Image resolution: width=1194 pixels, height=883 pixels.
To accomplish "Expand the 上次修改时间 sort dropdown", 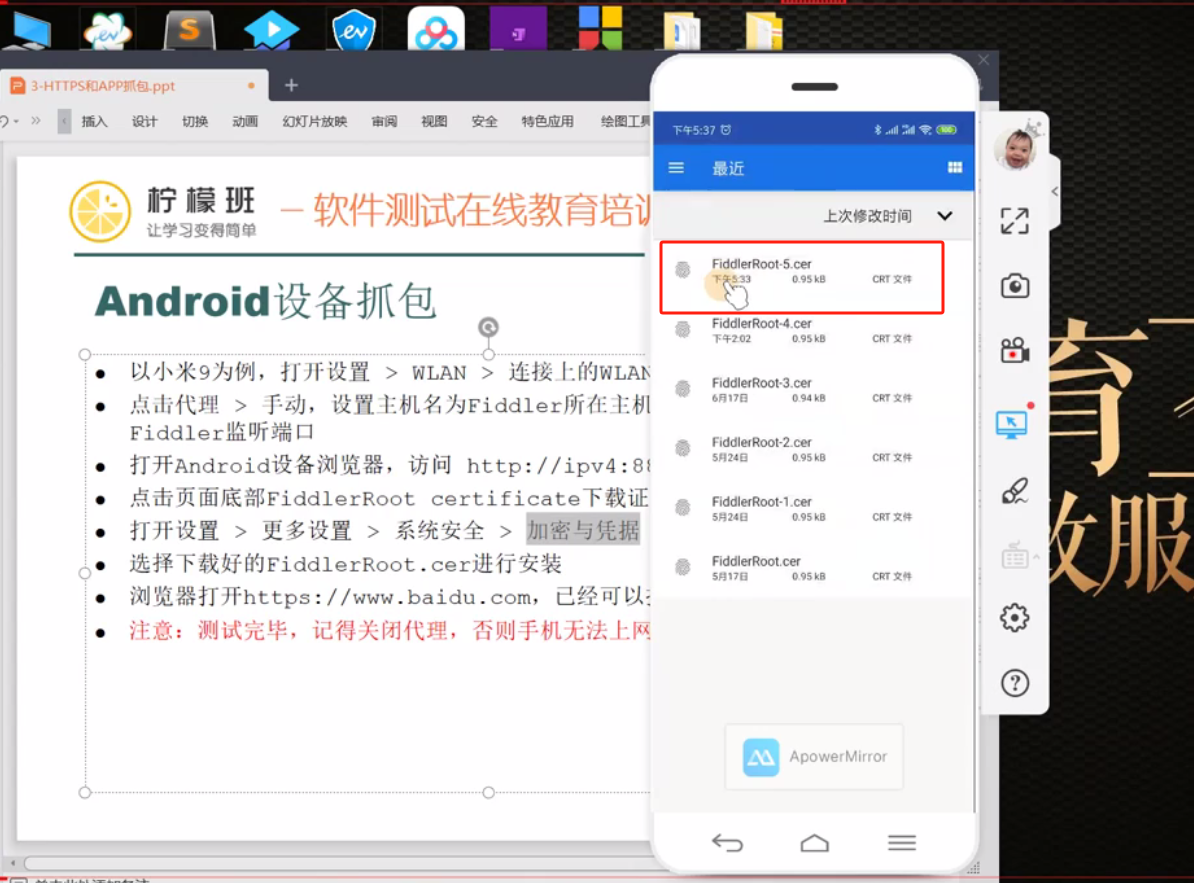I will coord(944,216).
